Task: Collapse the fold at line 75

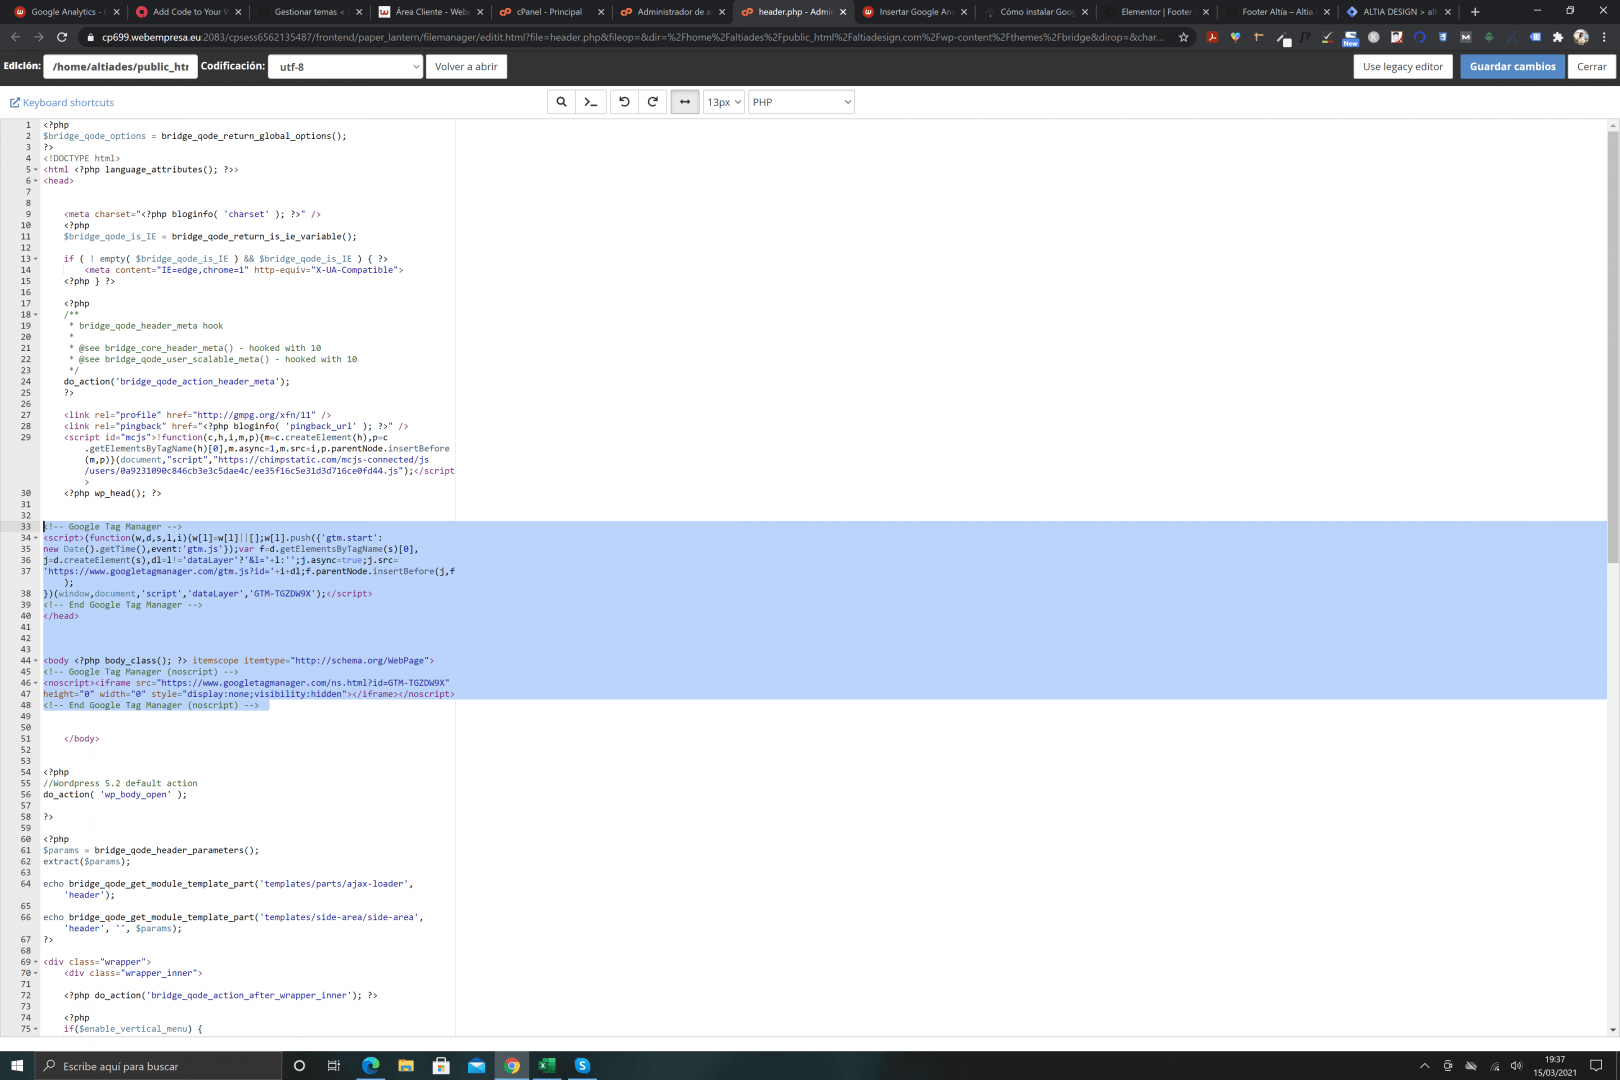Action: pos(36,1029)
